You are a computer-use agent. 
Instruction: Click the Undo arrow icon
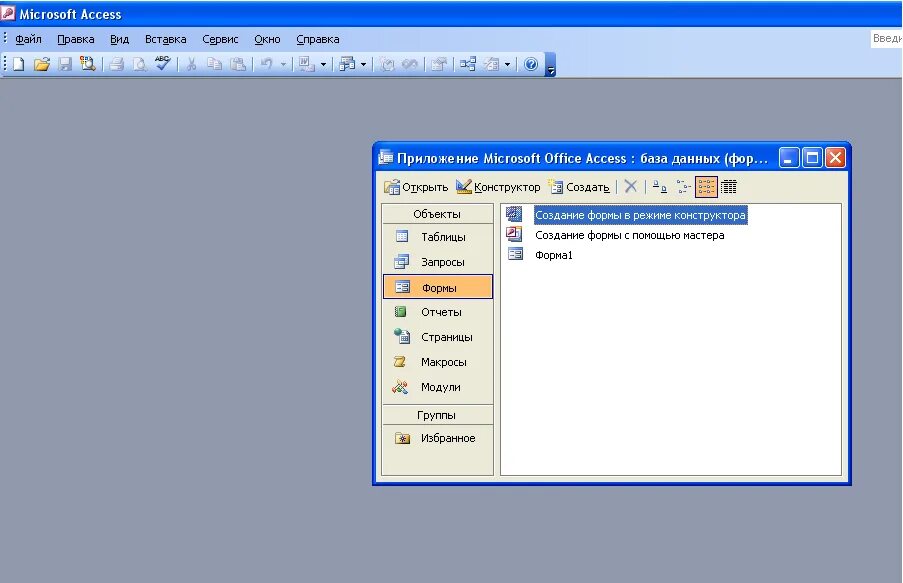267,64
